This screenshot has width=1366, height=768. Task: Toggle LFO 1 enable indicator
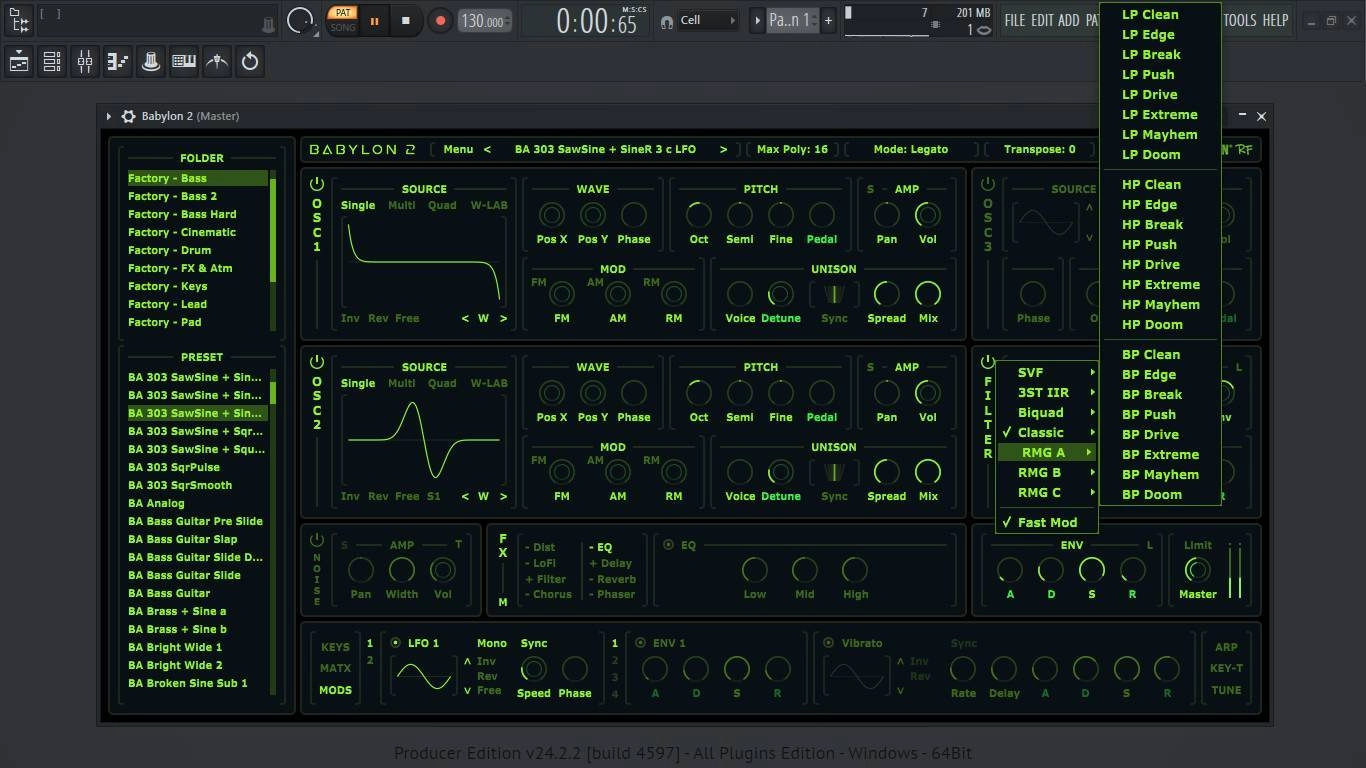click(396, 643)
